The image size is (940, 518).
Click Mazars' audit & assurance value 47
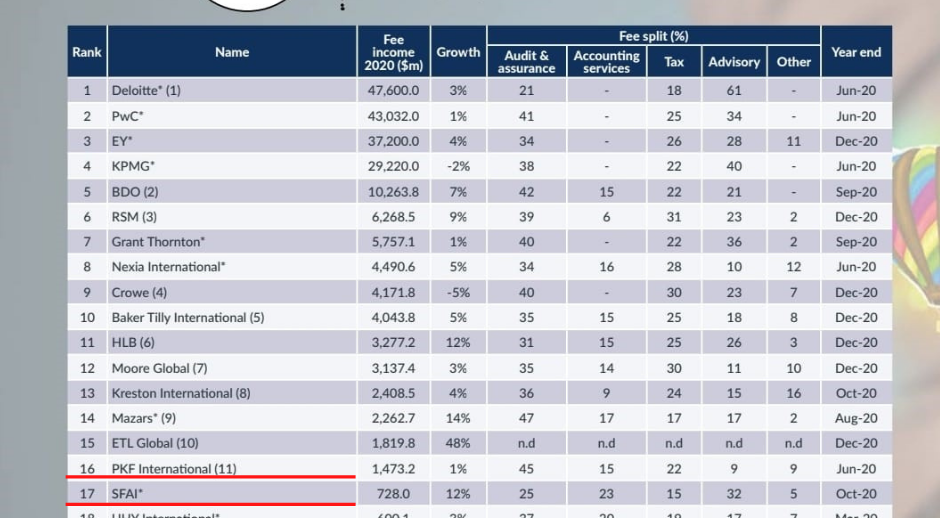(x=526, y=418)
